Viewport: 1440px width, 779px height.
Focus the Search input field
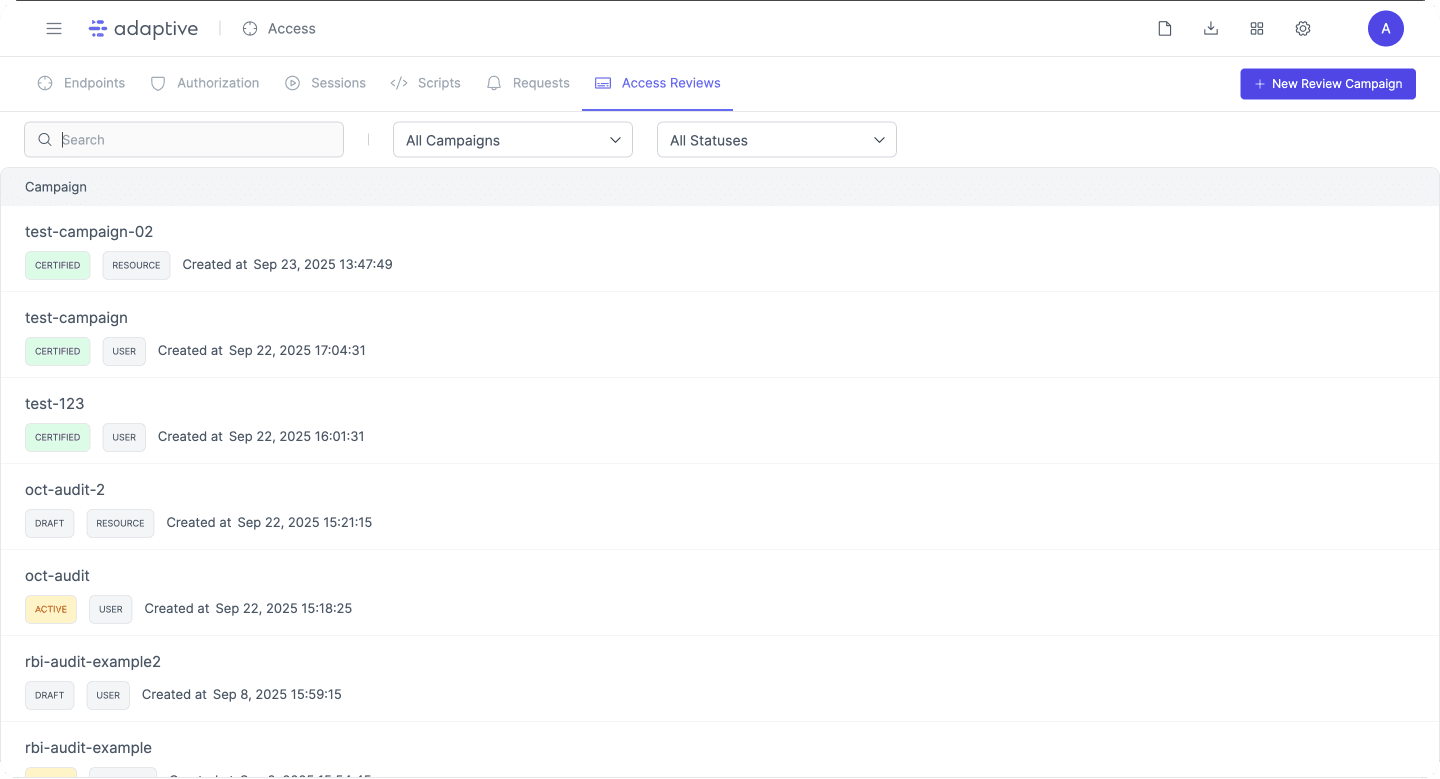184,140
